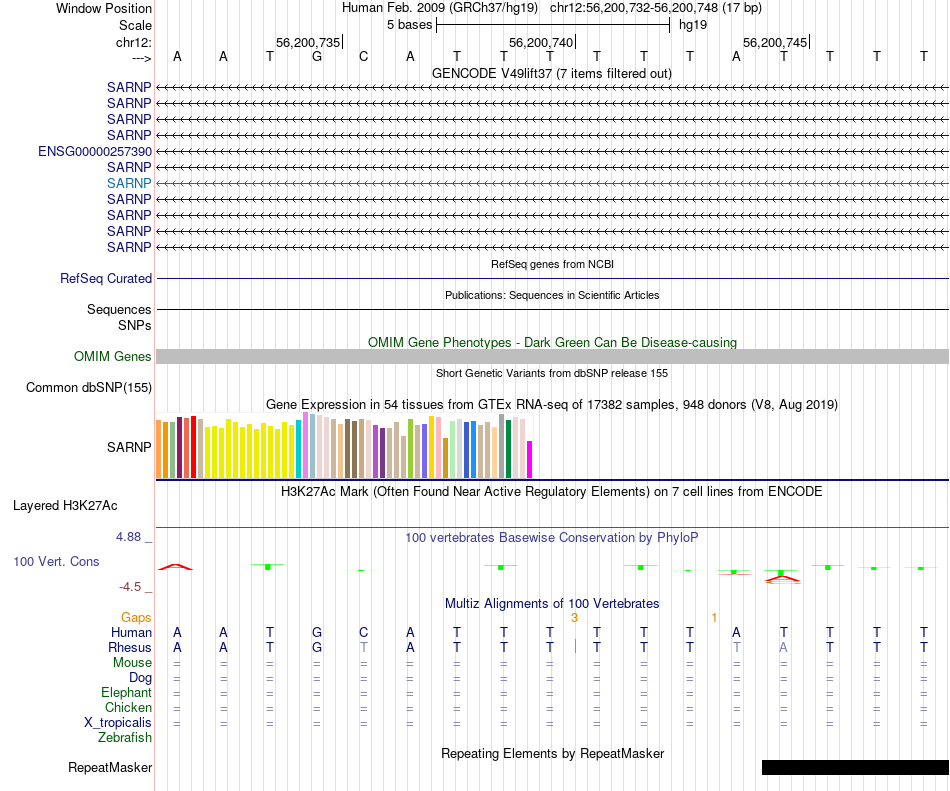Open the Layered H3K27Ac track label

65,506
